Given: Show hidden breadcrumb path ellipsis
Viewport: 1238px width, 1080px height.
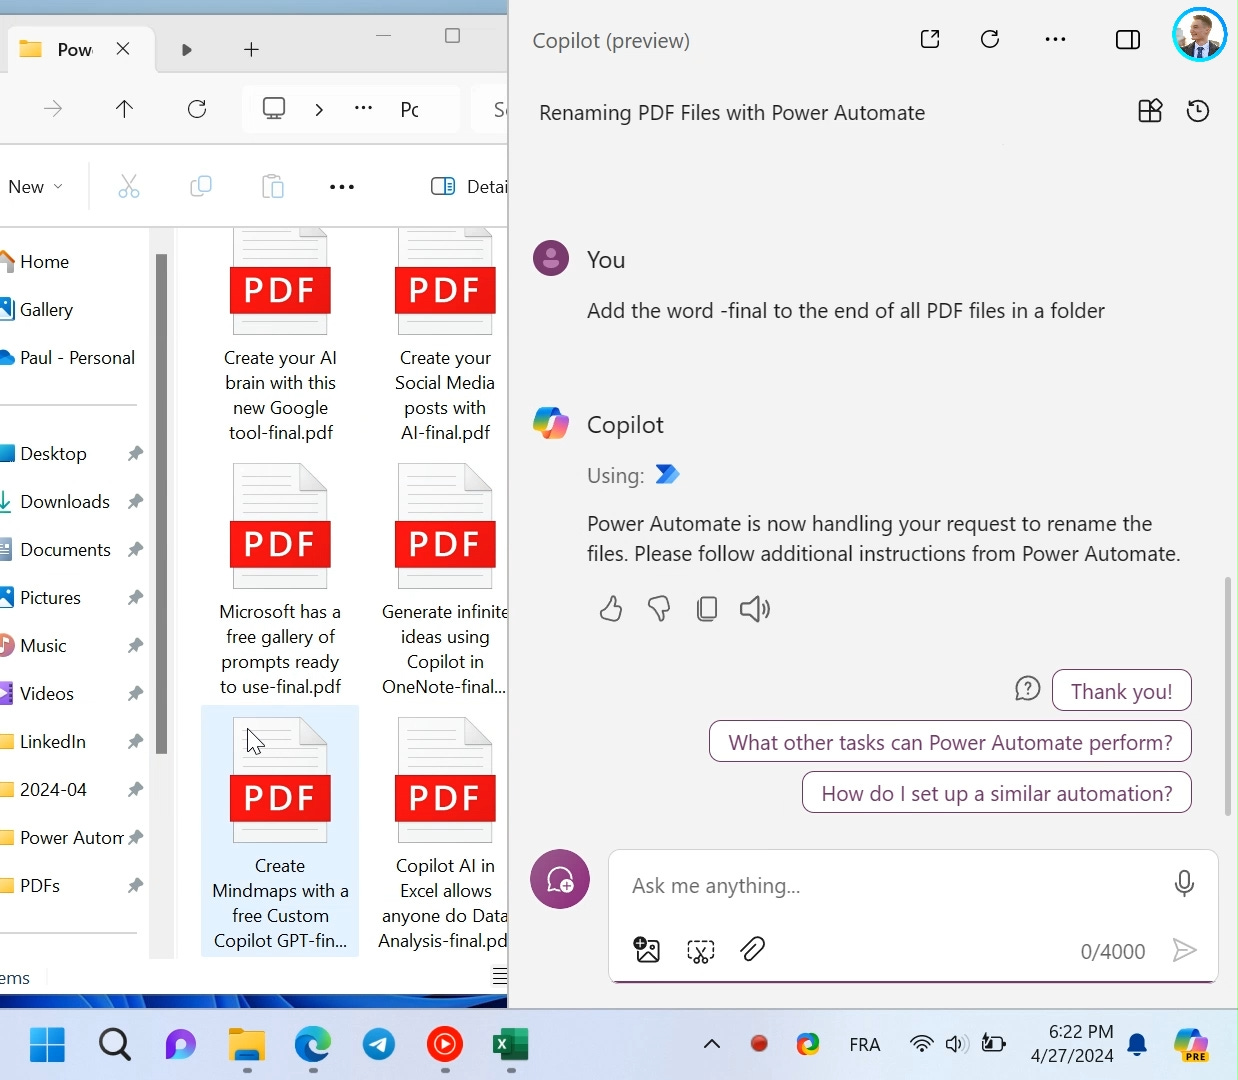Looking at the screenshot, I should pos(364,108).
